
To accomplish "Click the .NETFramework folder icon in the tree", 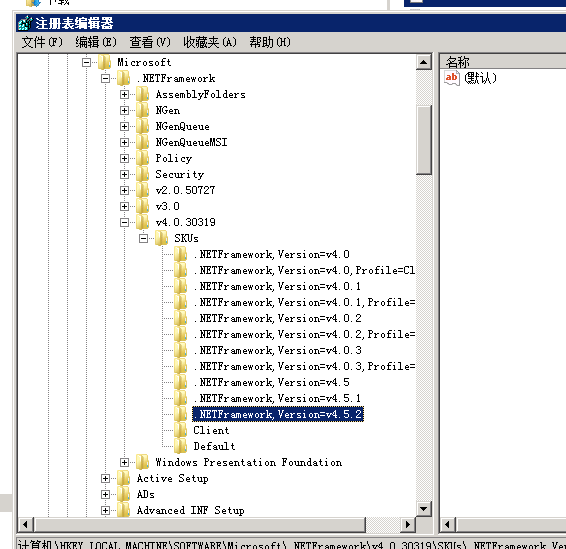I will 123,78.
